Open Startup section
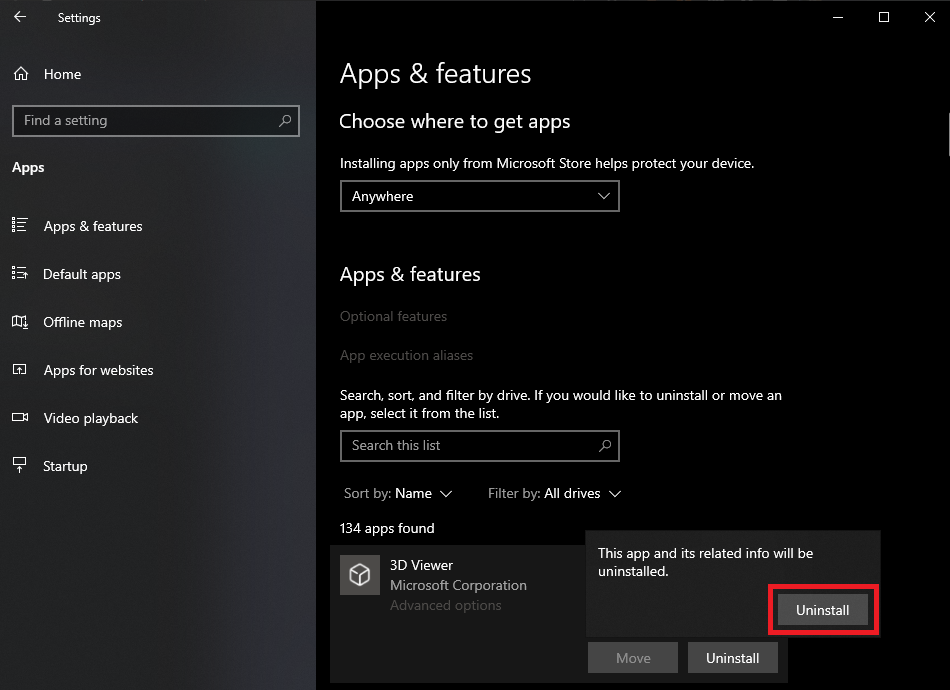Screen dimensions: 950x690 pyautogui.click(x=65, y=466)
